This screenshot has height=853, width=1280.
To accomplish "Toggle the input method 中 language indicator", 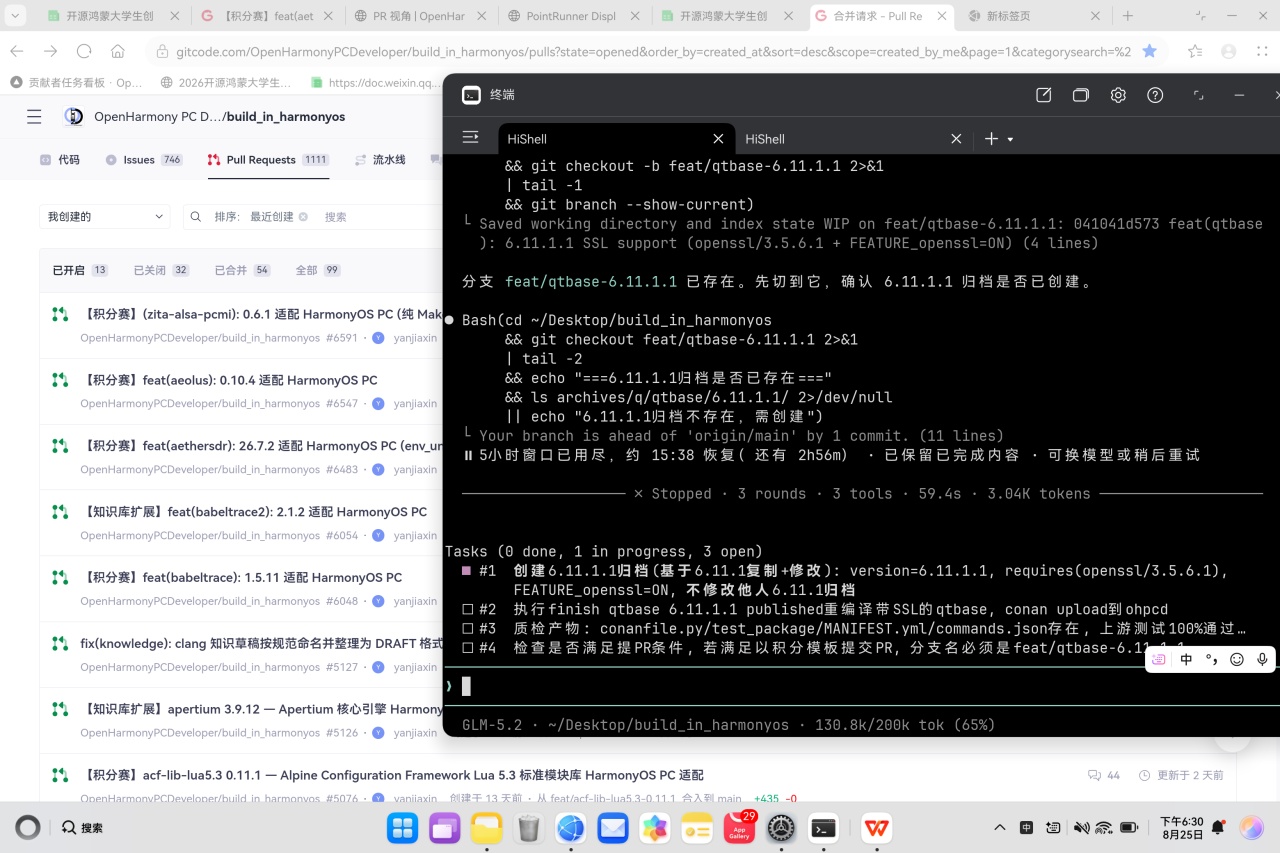I will tap(1186, 659).
